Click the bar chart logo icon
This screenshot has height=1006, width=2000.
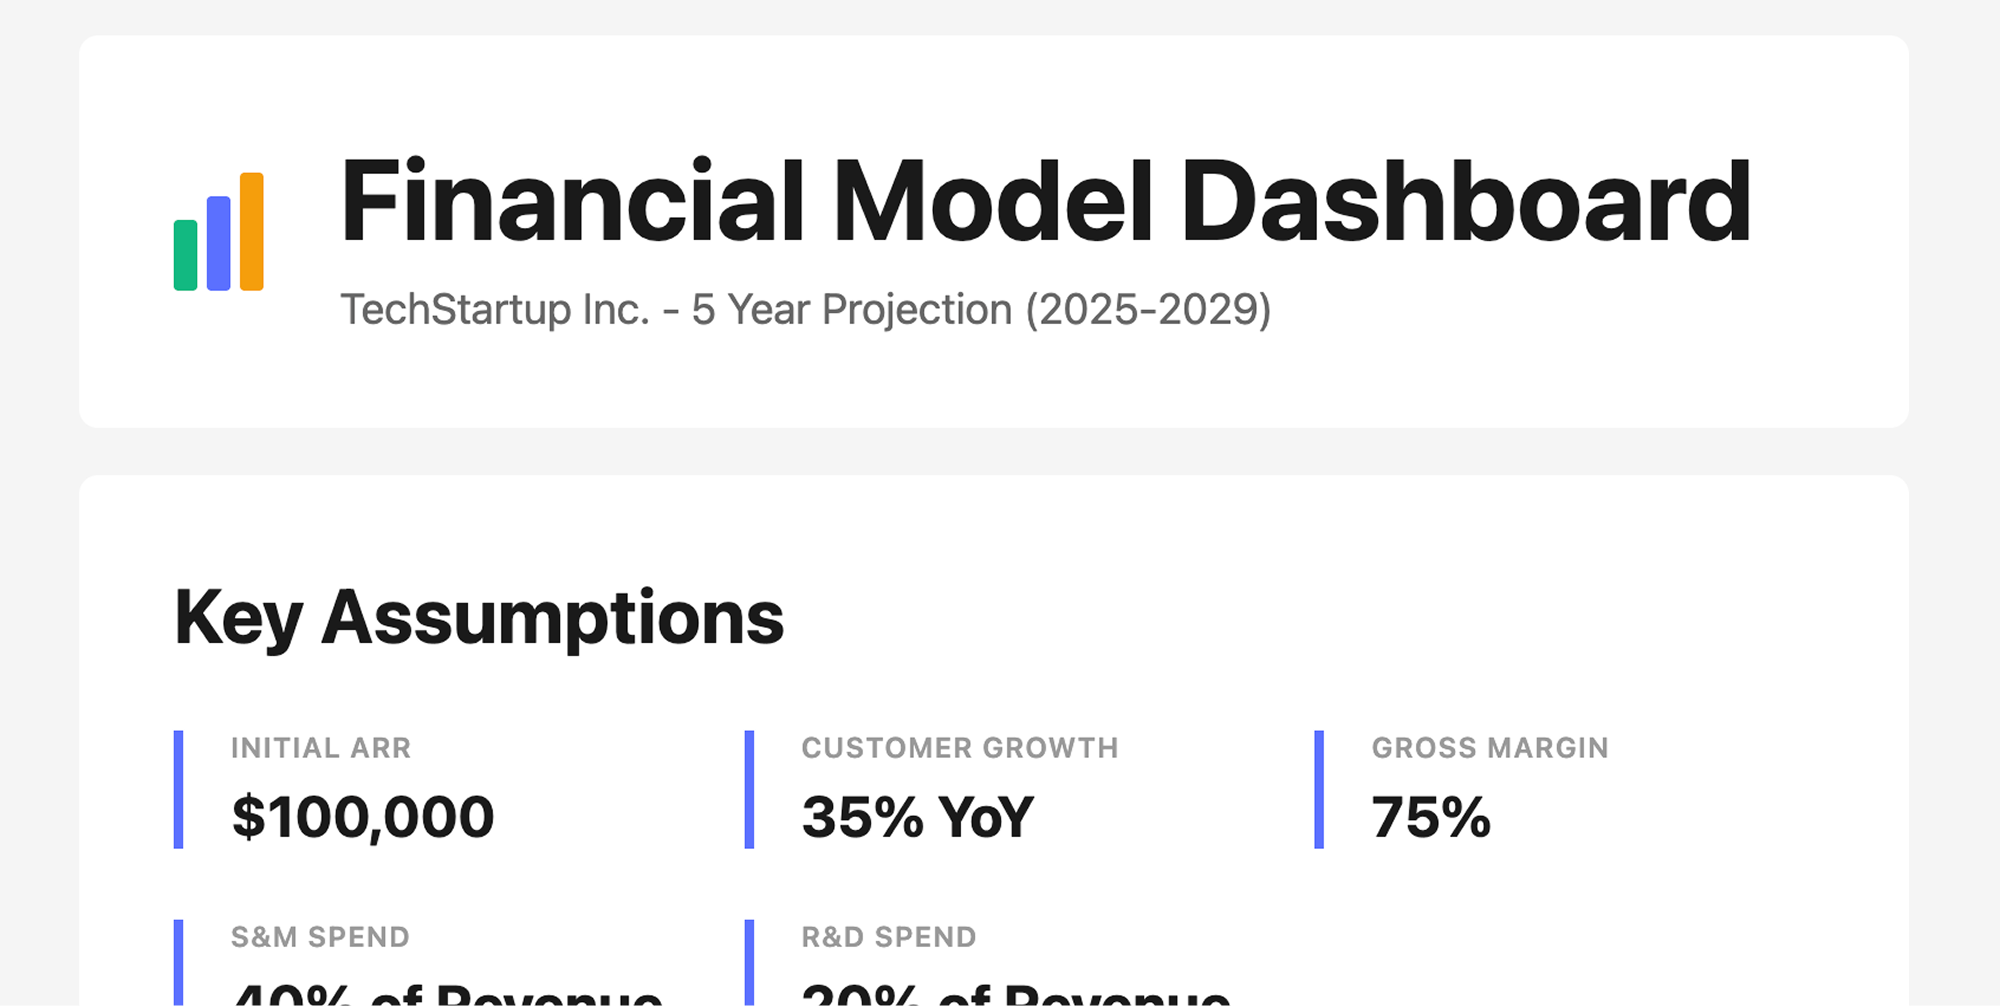(218, 232)
